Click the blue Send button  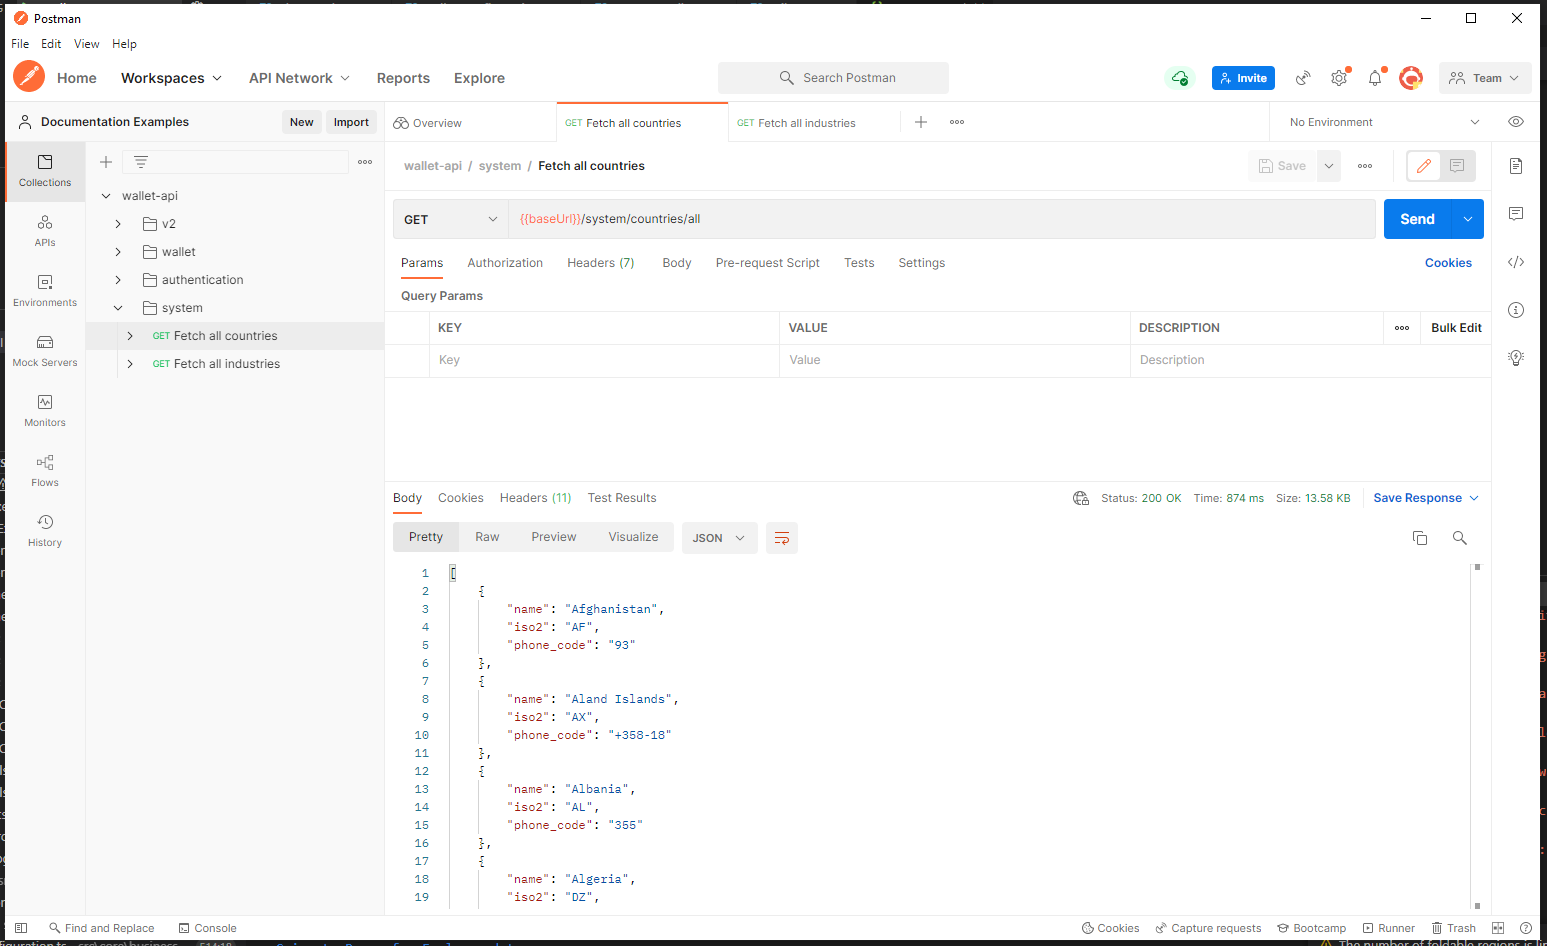(1418, 219)
